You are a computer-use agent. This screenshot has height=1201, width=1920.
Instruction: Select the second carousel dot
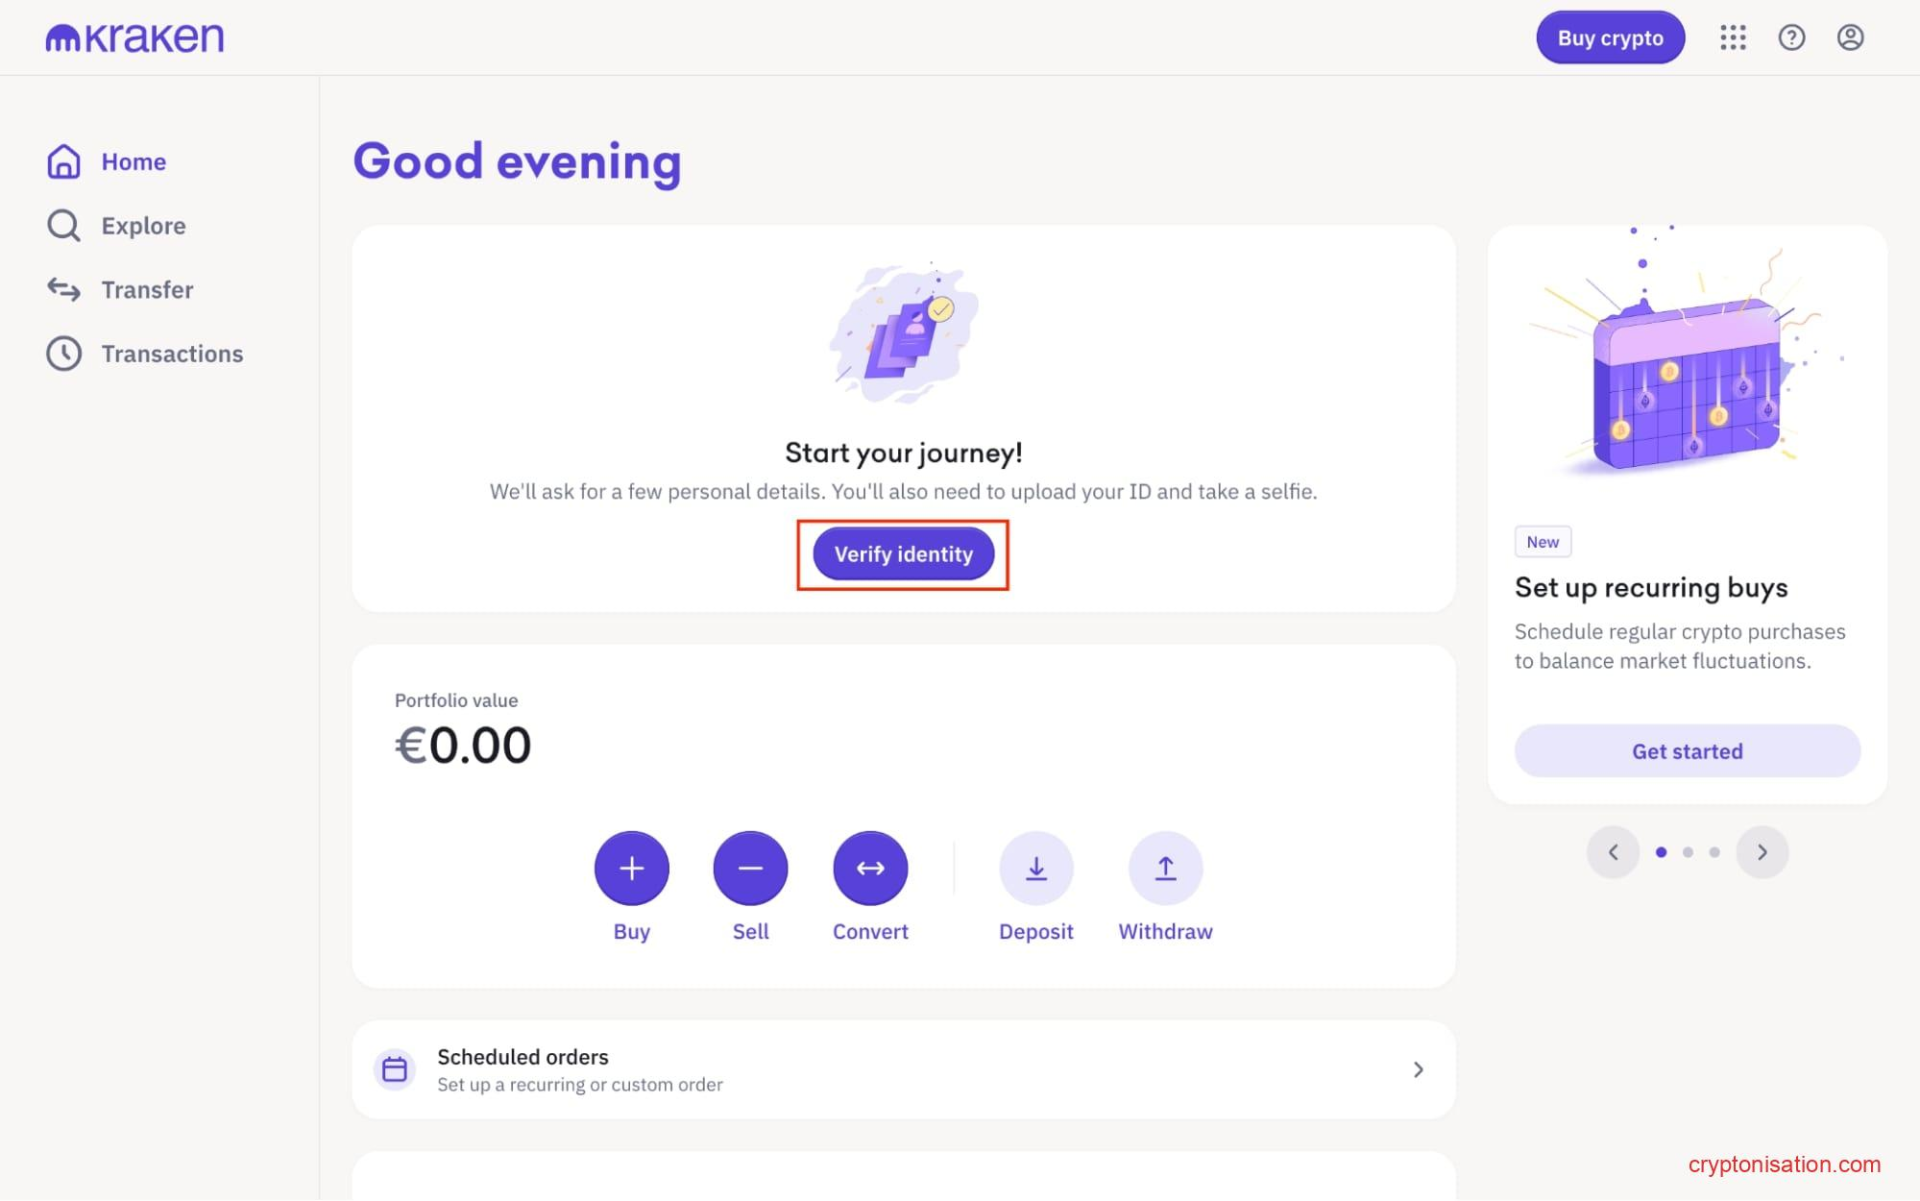click(1688, 852)
